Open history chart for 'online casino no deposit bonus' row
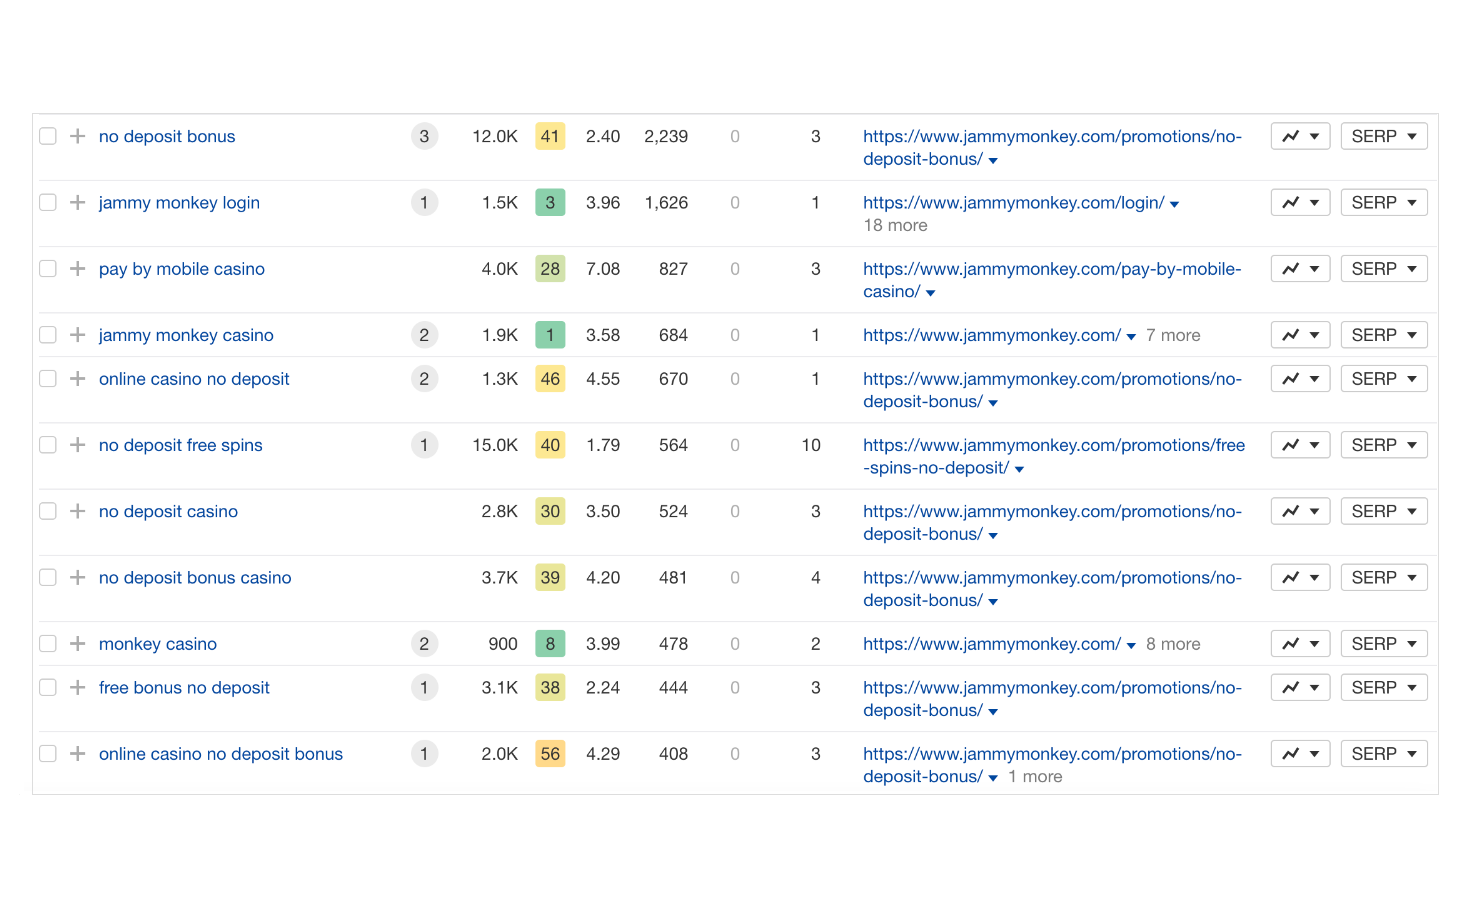This screenshot has width=1470, height=920. (1300, 754)
